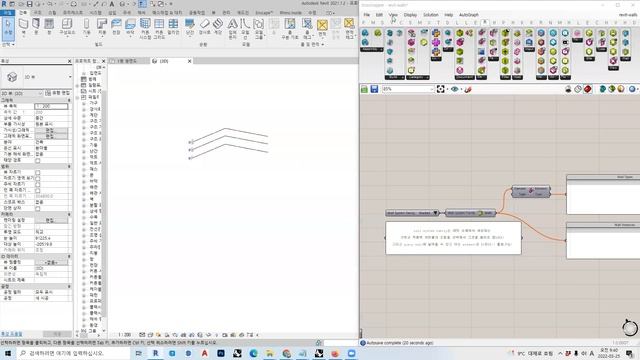640x360 pixels.
Task: Click the Edit Type (유형 편집) button
Action: tap(58, 93)
